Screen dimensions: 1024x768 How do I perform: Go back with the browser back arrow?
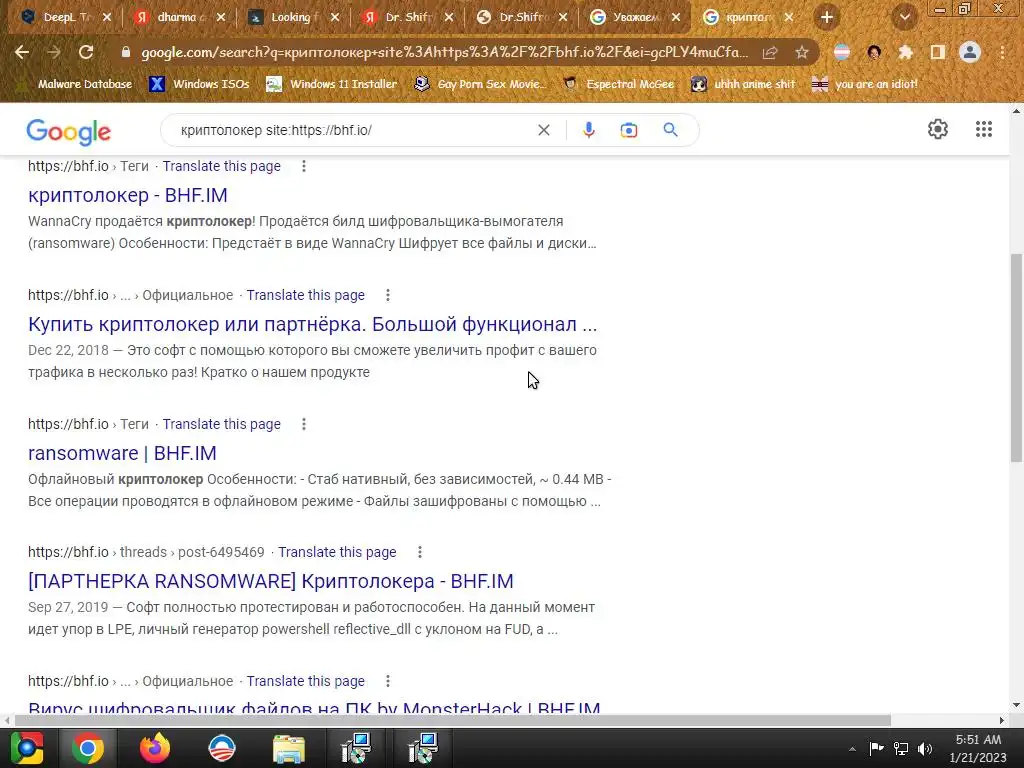(x=22, y=52)
